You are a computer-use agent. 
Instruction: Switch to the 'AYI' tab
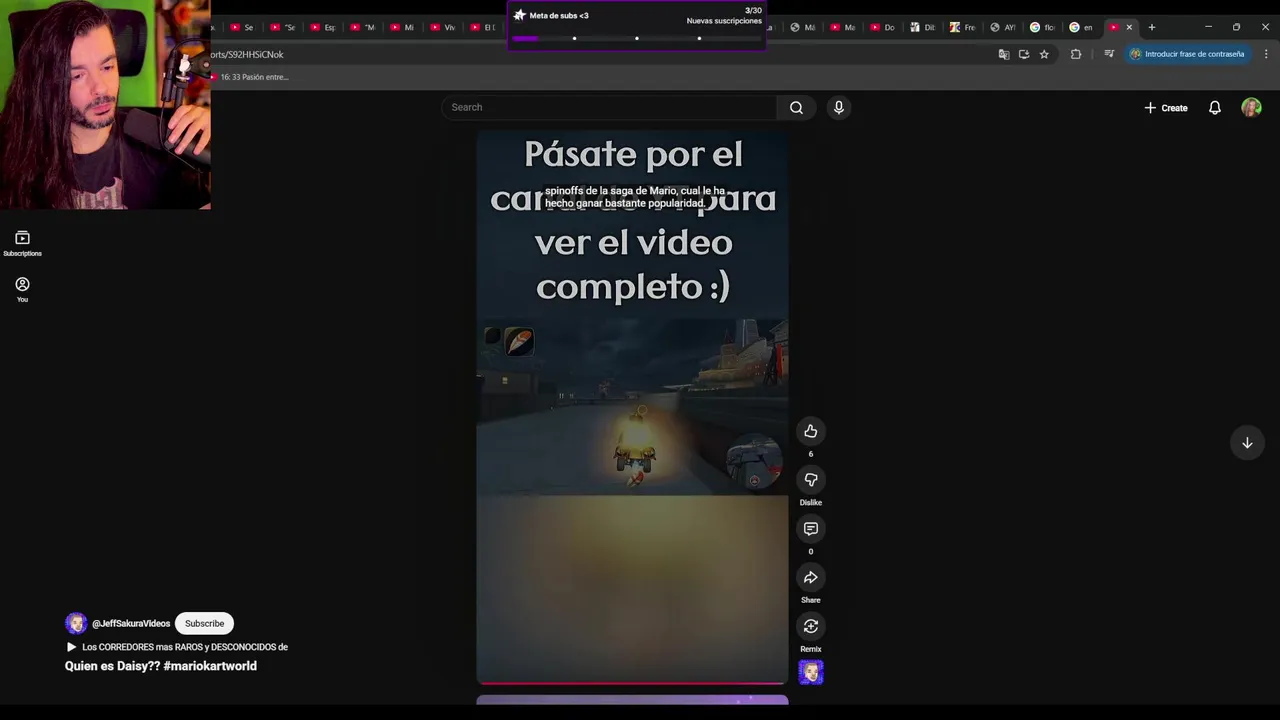(1003, 27)
